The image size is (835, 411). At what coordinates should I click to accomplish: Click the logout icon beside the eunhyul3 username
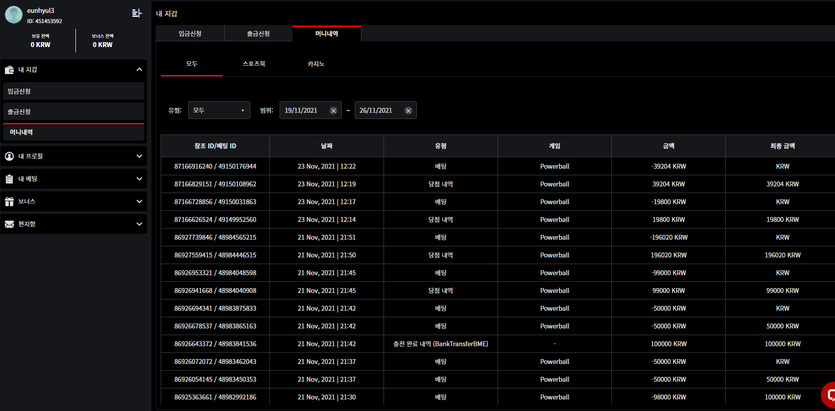coord(136,13)
